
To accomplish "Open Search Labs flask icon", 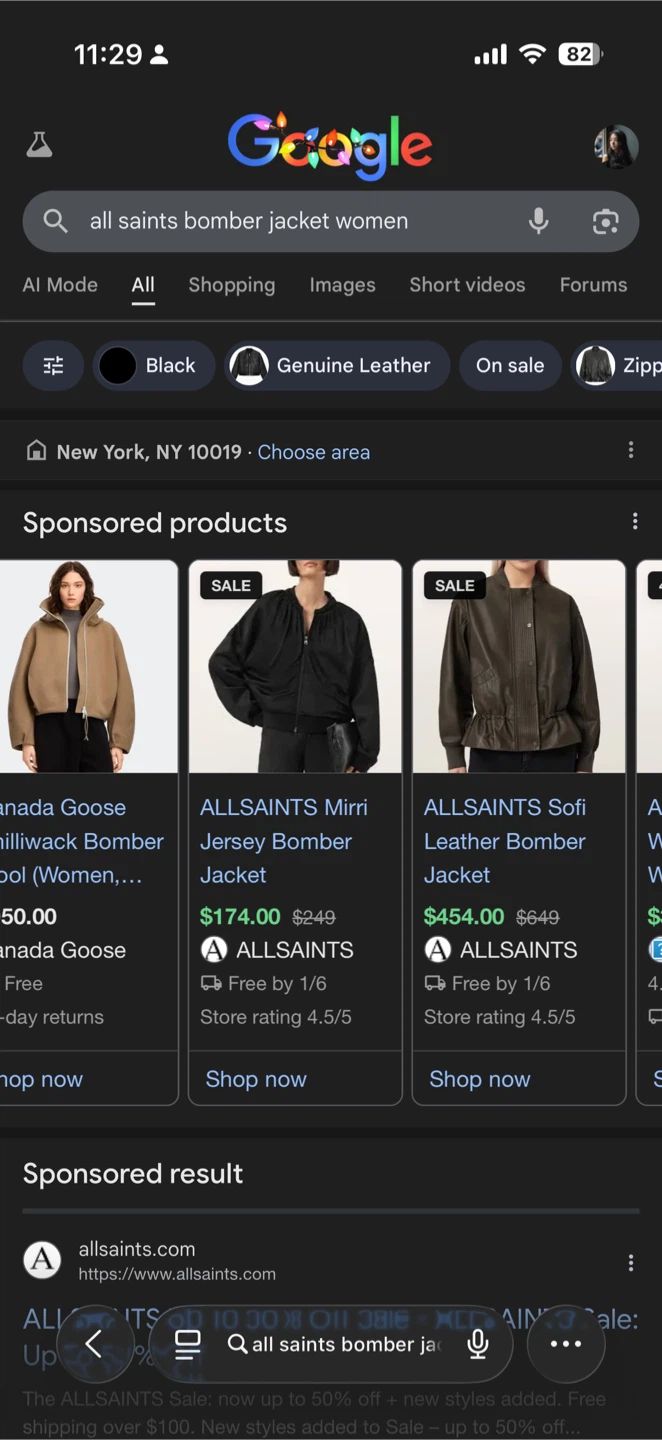I will coord(39,145).
